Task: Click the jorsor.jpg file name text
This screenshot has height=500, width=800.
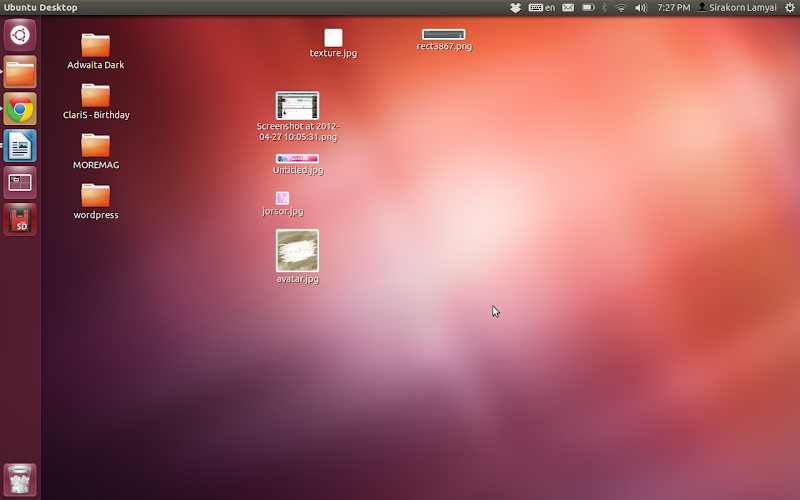Action: tap(283, 211)
